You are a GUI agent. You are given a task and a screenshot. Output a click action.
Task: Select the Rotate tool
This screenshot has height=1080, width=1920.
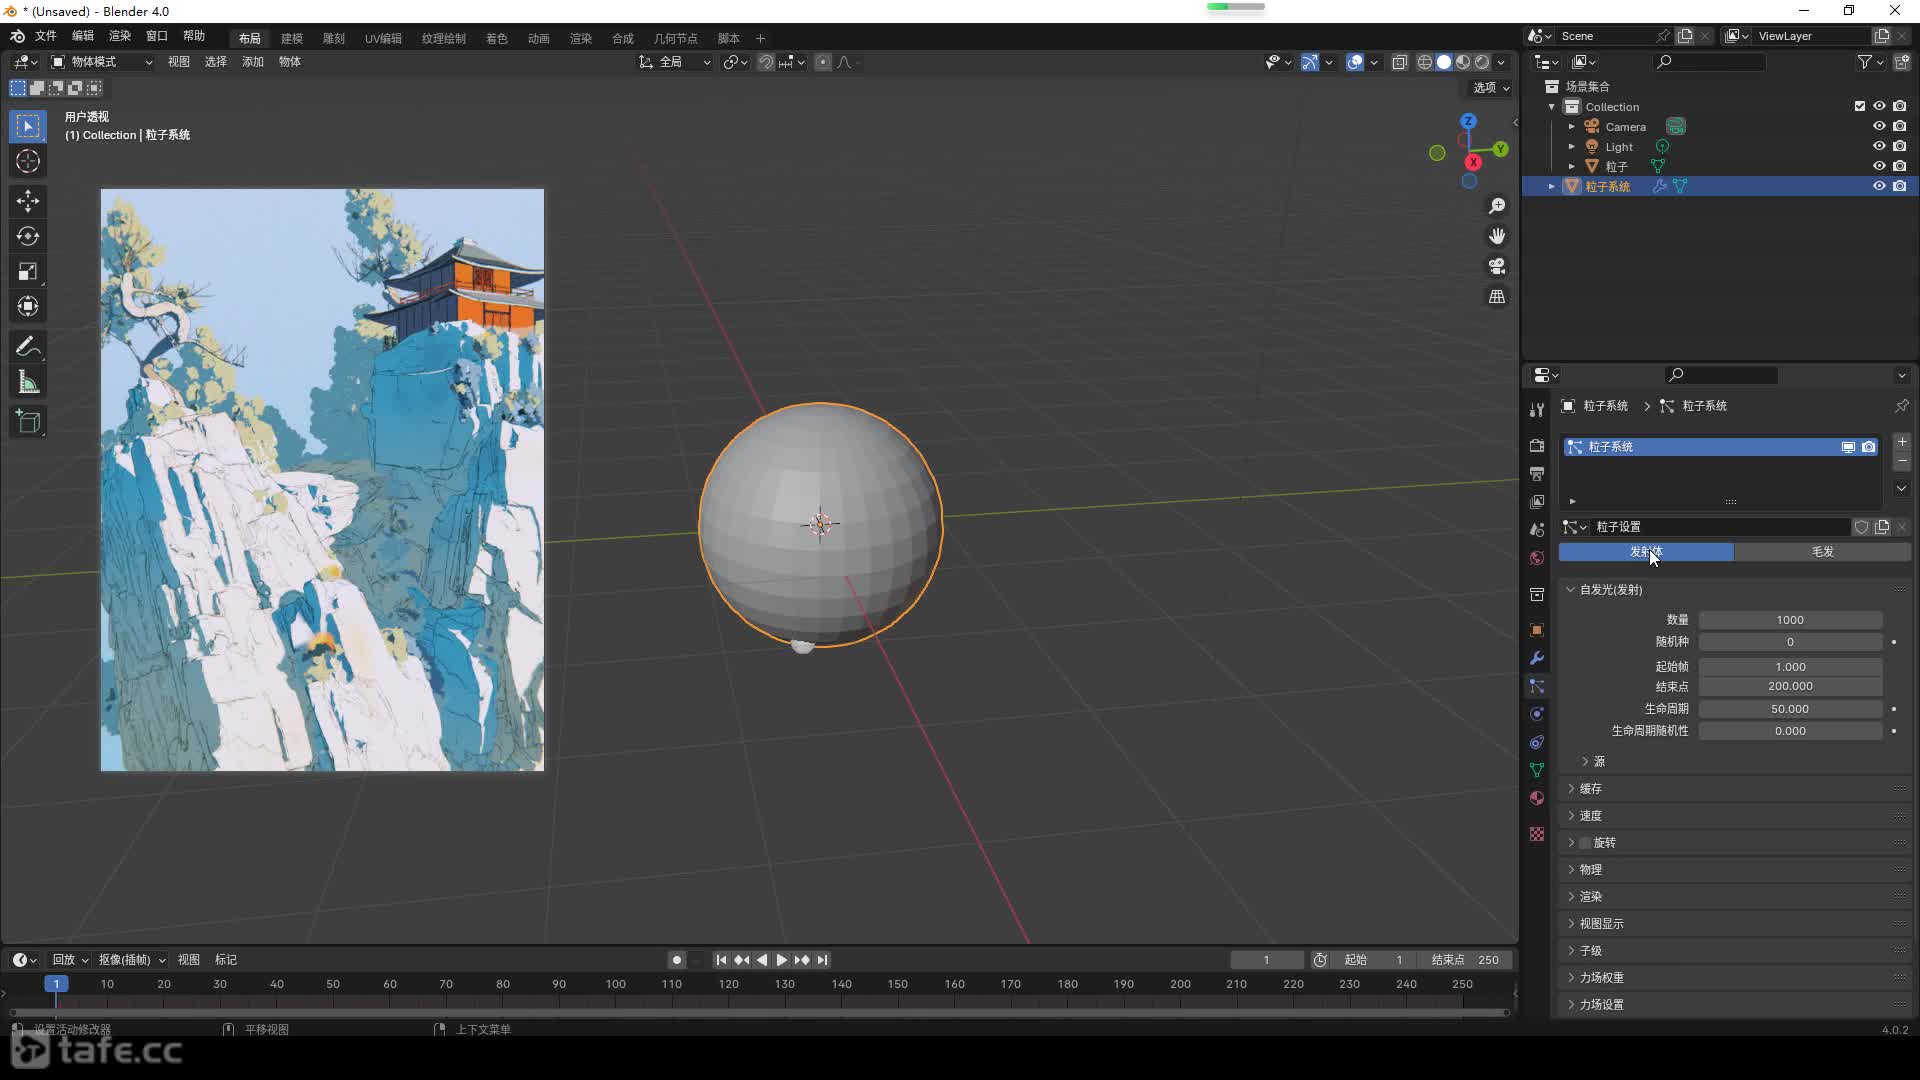(x=28, y=236)
